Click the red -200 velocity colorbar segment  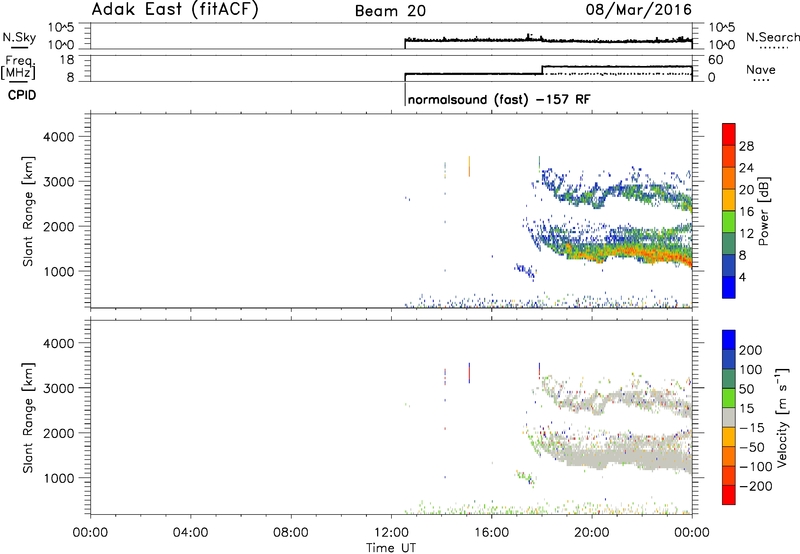point(729,495)
